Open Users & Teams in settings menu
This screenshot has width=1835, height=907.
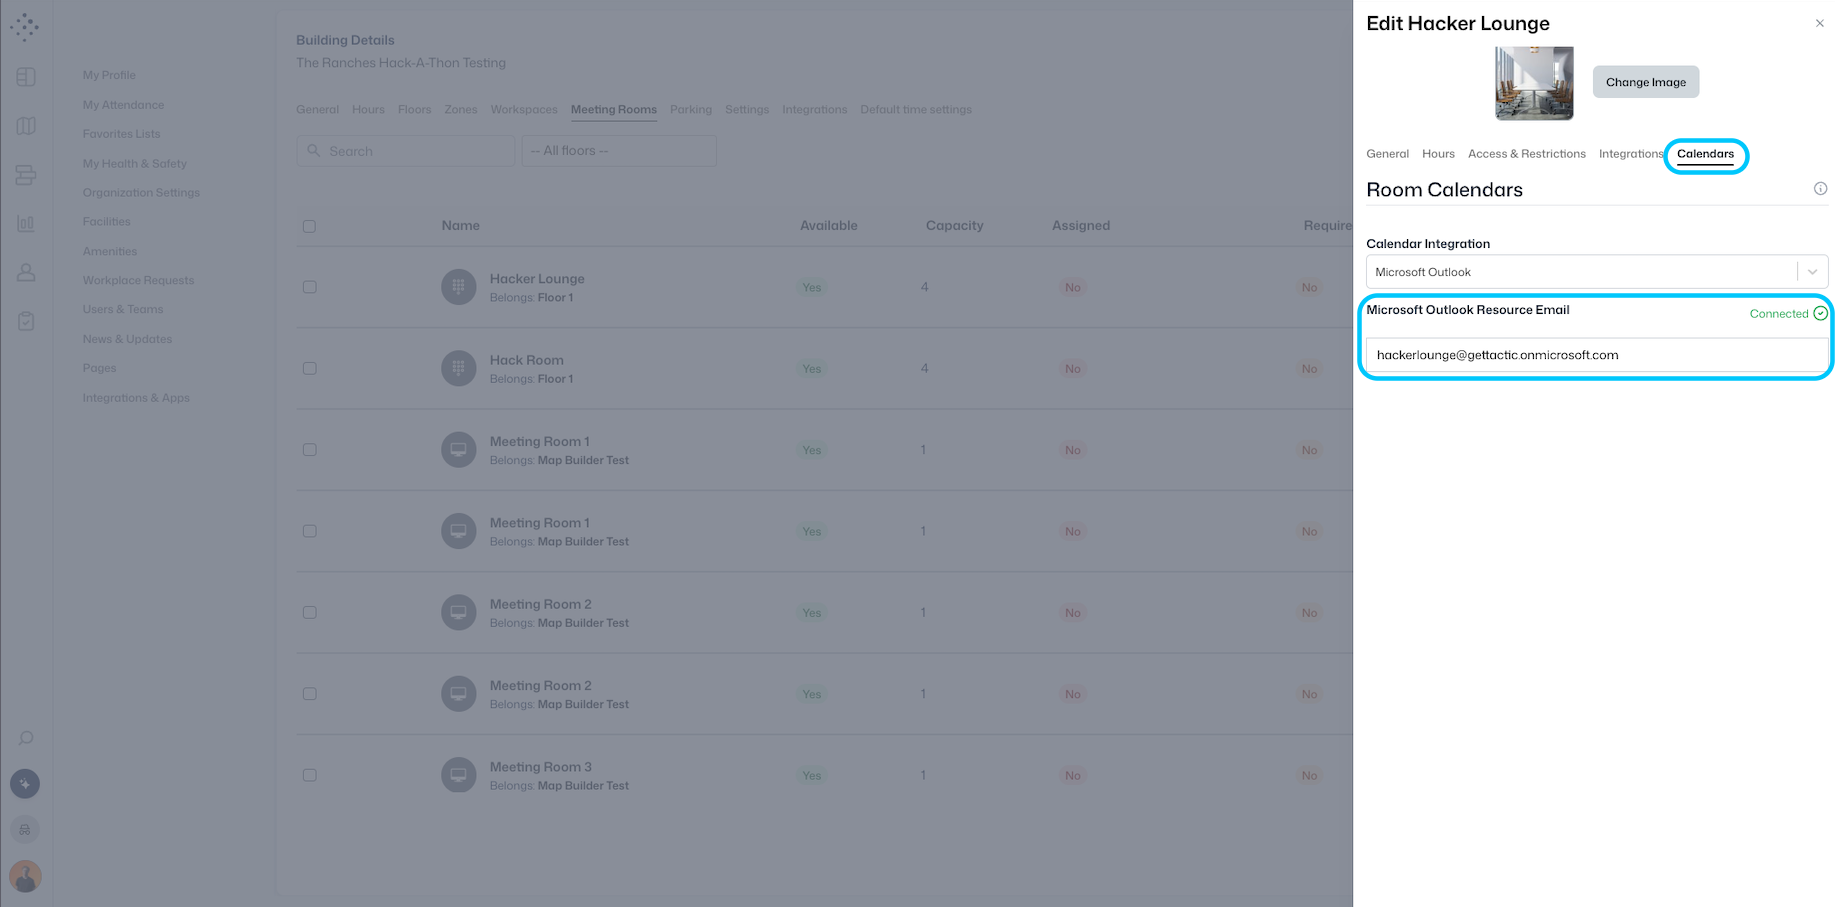coord(123,310)
